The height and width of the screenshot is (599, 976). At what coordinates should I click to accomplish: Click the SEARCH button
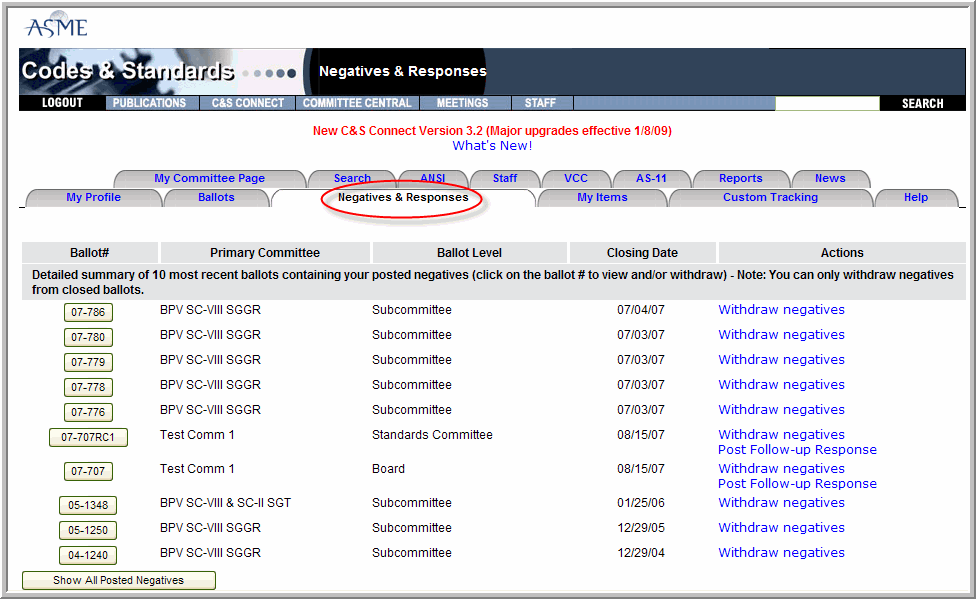[922, 103]
